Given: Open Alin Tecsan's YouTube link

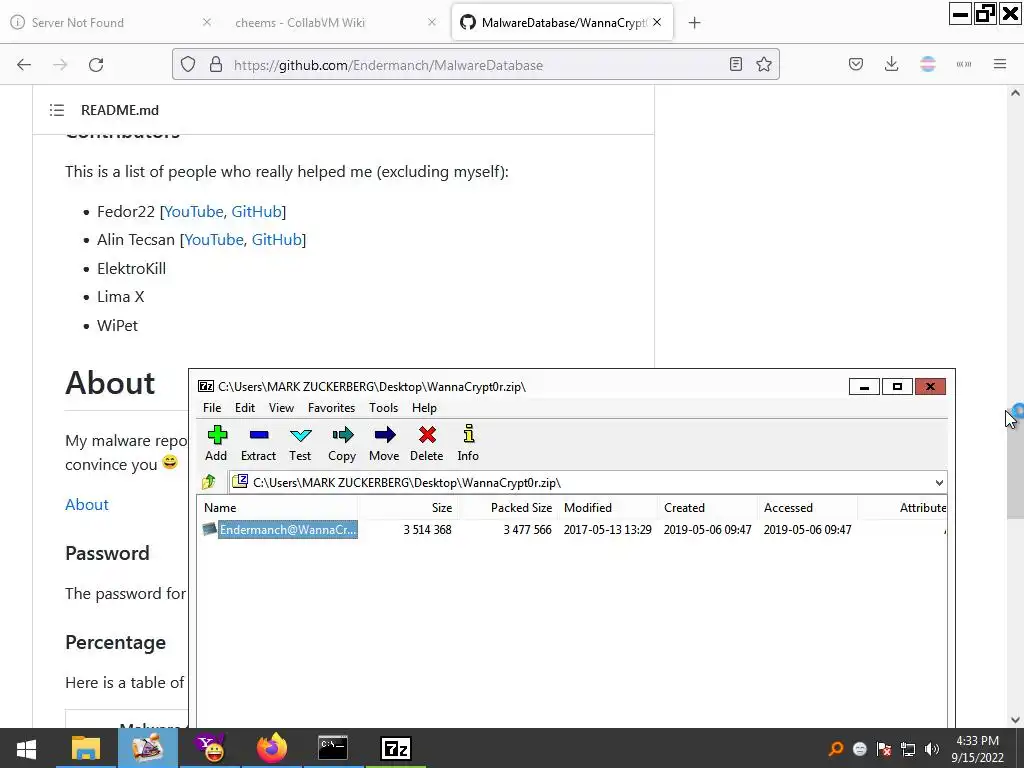Looking at the screenshot, I should pyautogui.click(x=214, y=240).
